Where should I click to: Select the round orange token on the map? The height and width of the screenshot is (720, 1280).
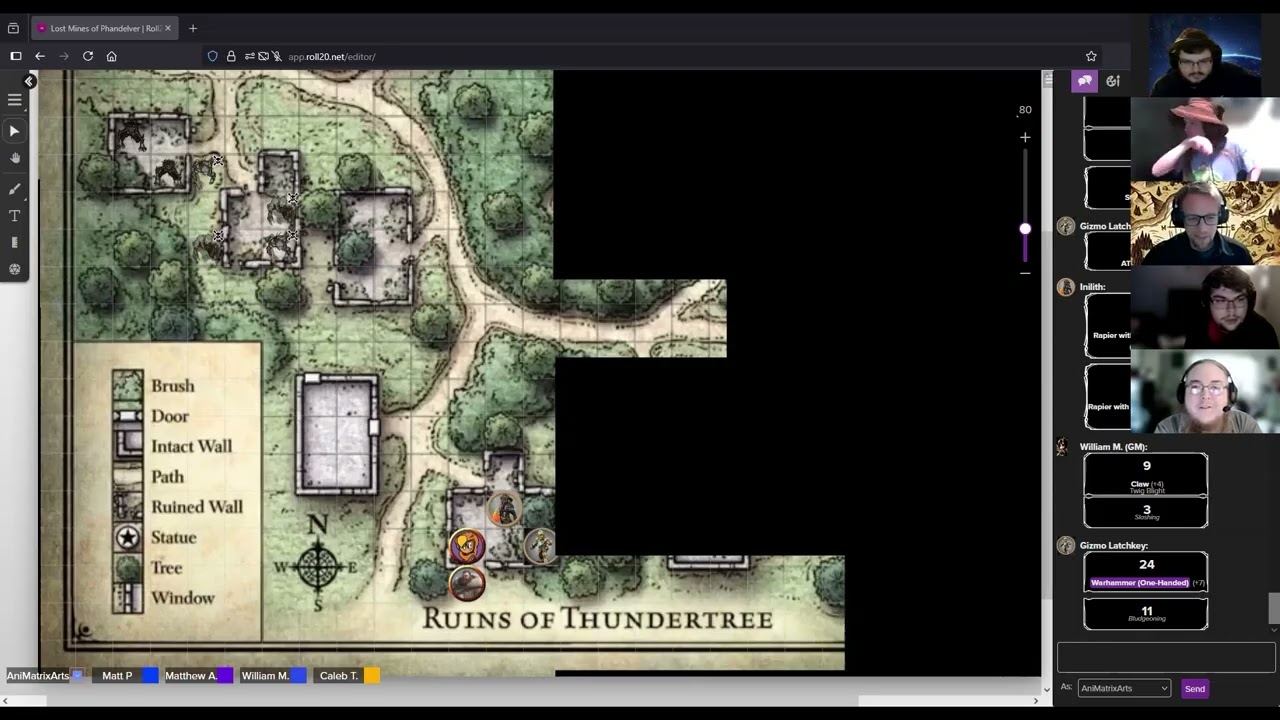(x=467, y=546)
